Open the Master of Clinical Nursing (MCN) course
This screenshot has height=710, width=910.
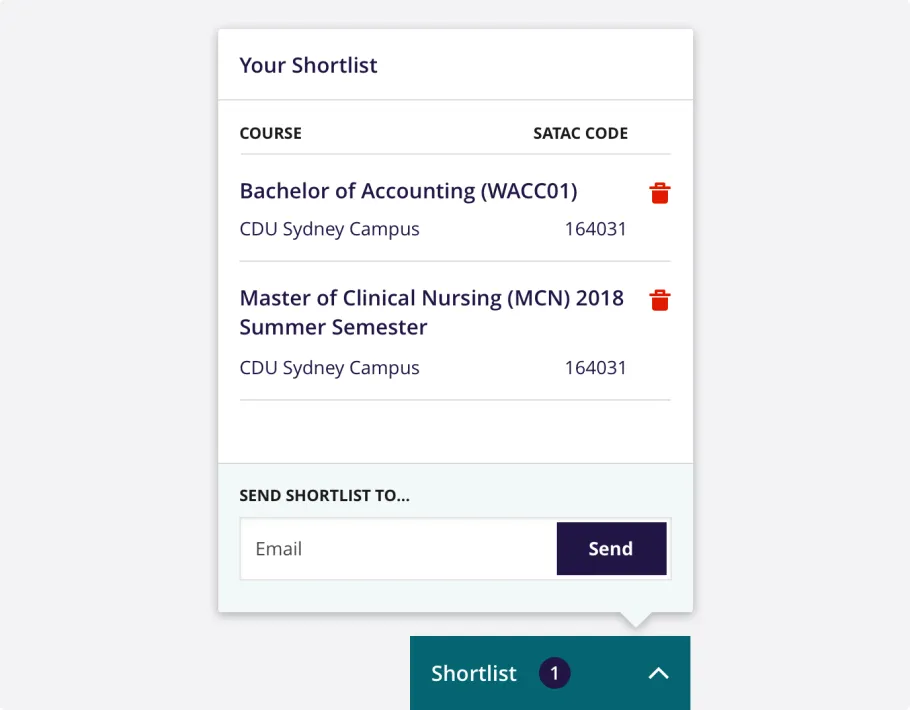click(x=431, y=298)
